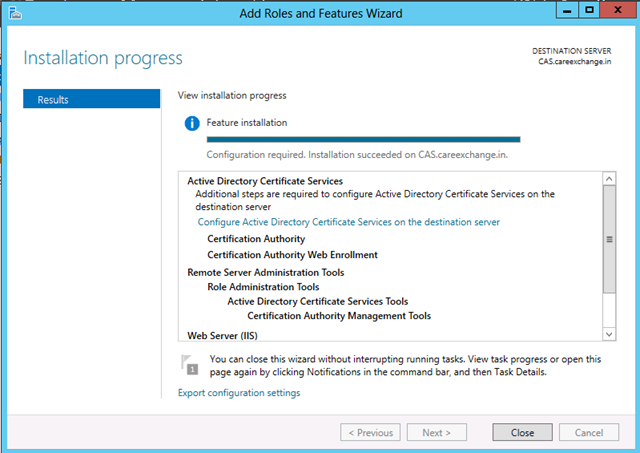The height and width of the screenshot is (453, 640).
Task: Close the wizard with the title bar X
Action: click(x=618, y=10)
